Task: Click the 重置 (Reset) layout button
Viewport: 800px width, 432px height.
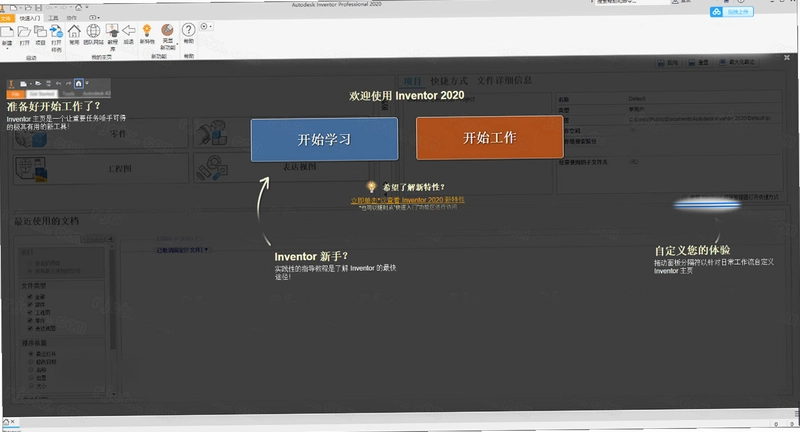Action: [698, 62]
